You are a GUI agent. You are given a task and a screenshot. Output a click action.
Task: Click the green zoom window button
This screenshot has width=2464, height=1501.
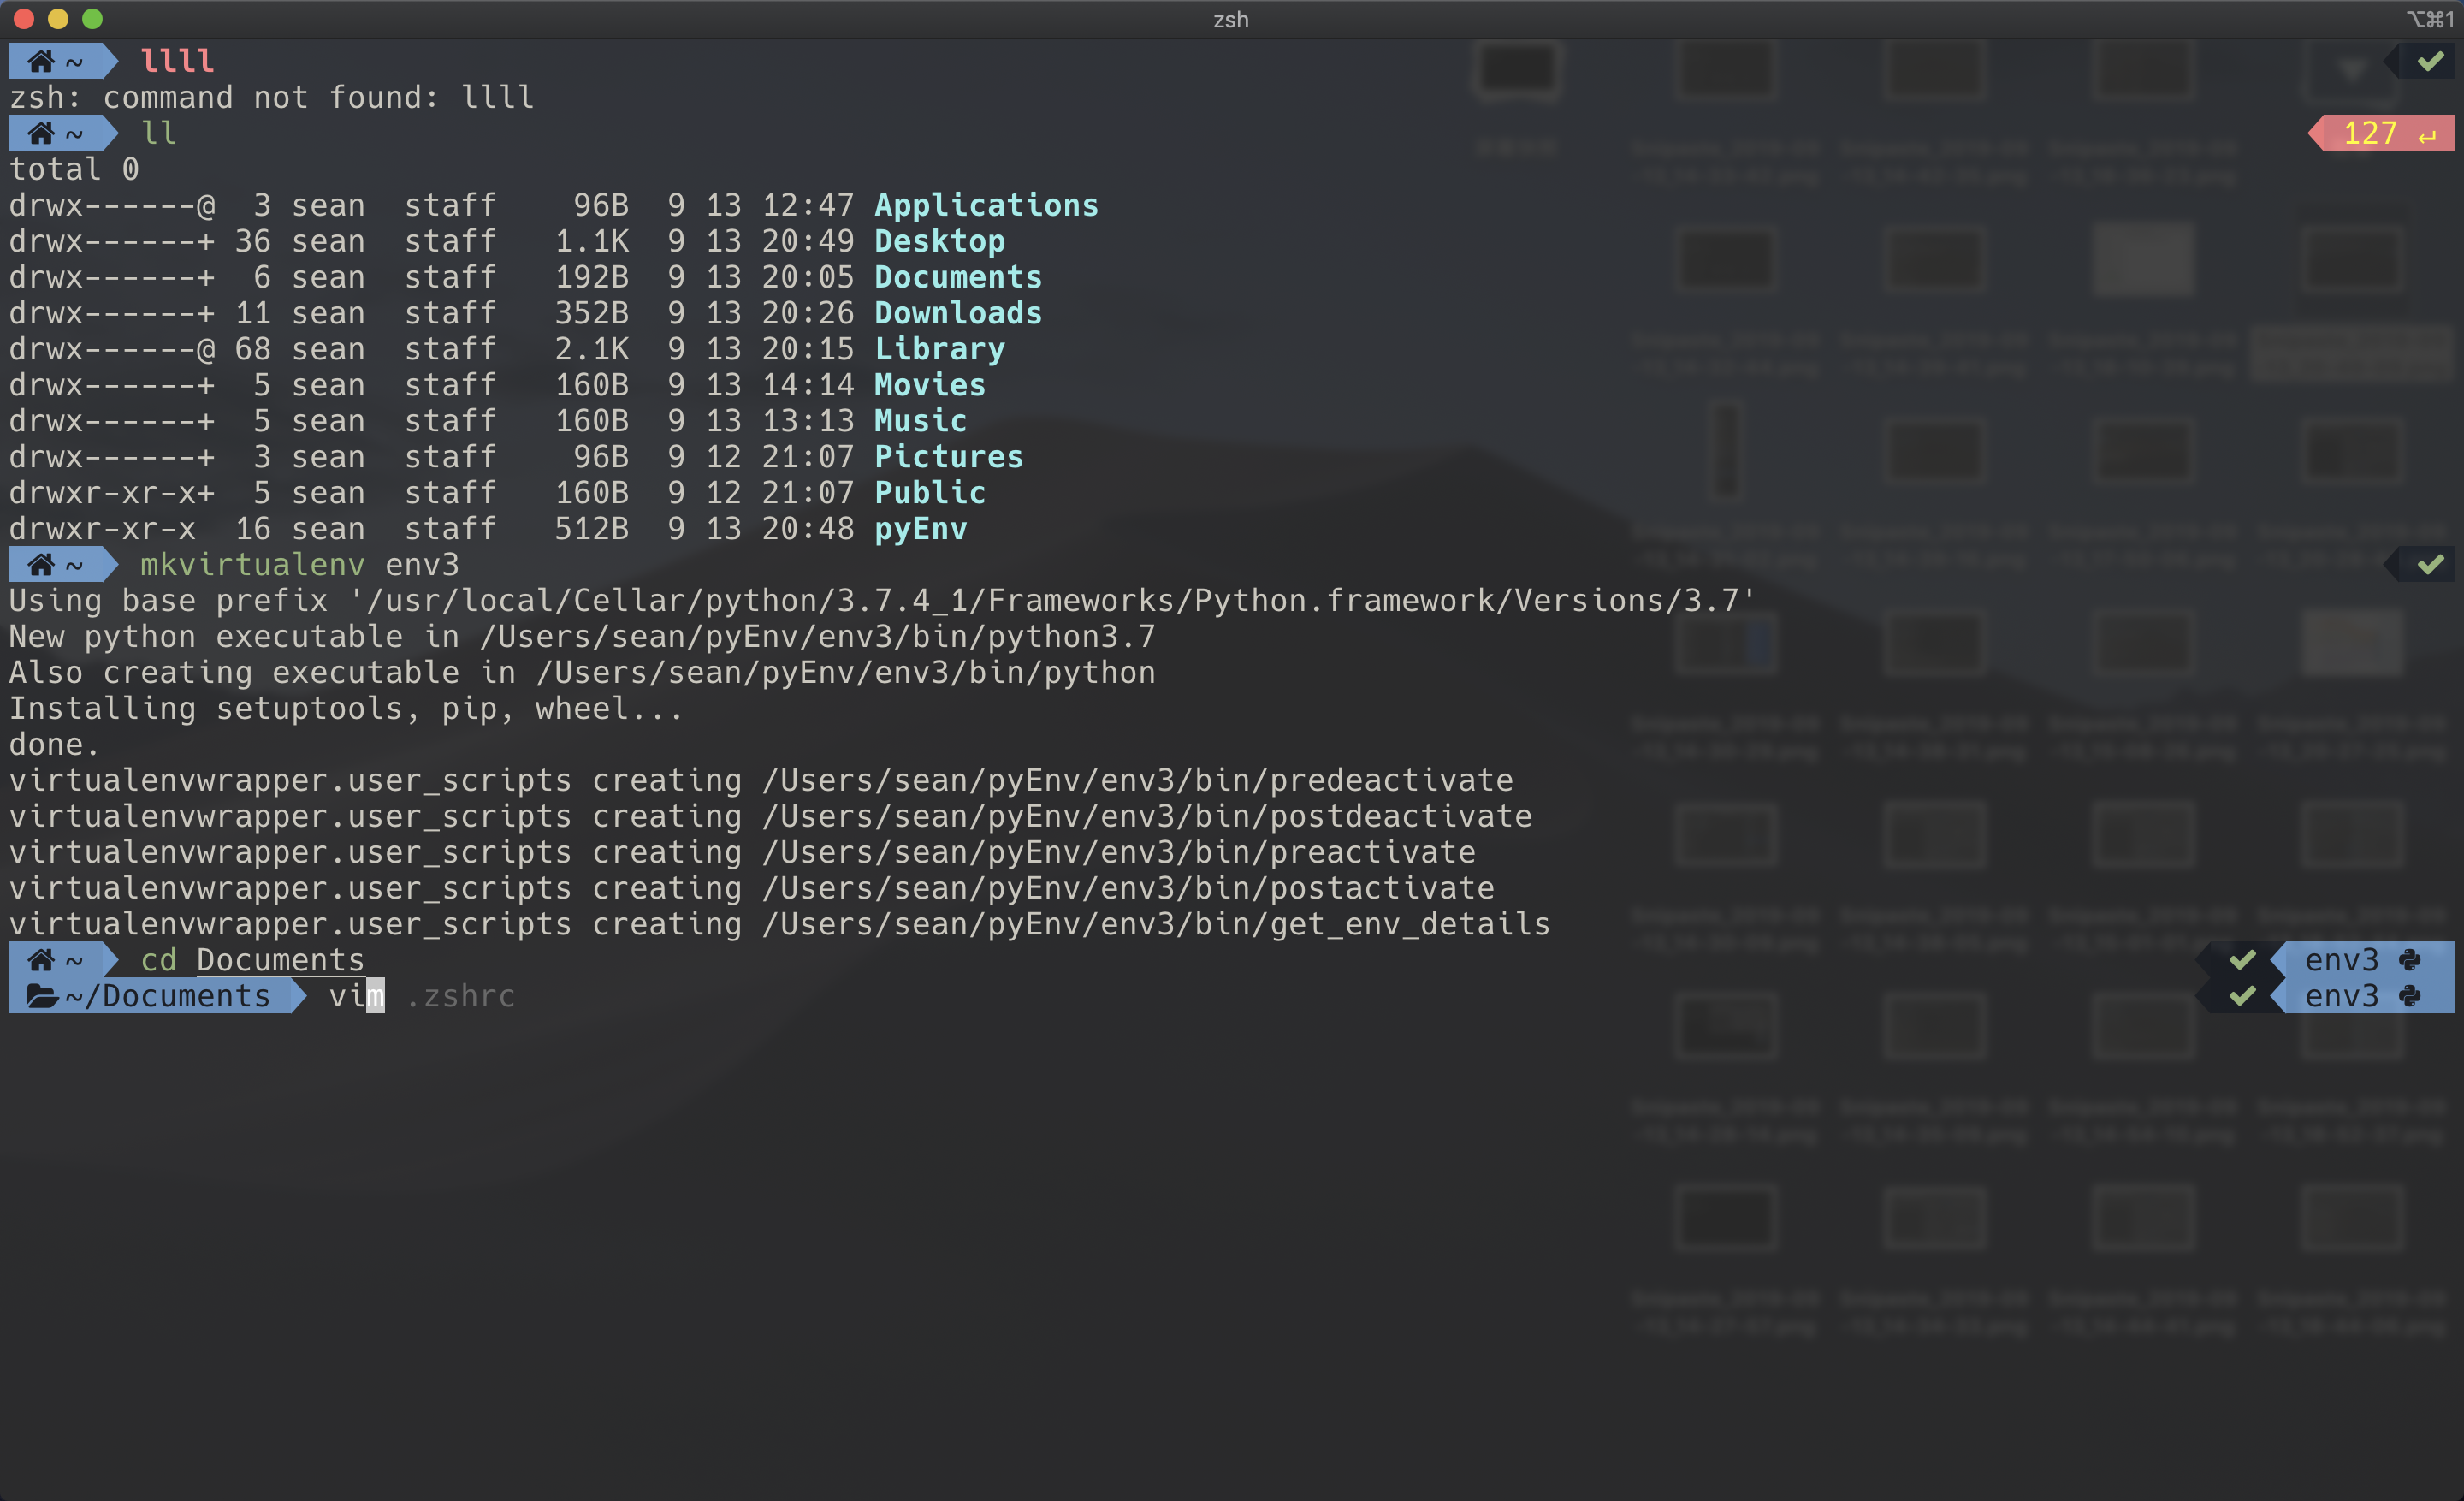coord(92,18)
